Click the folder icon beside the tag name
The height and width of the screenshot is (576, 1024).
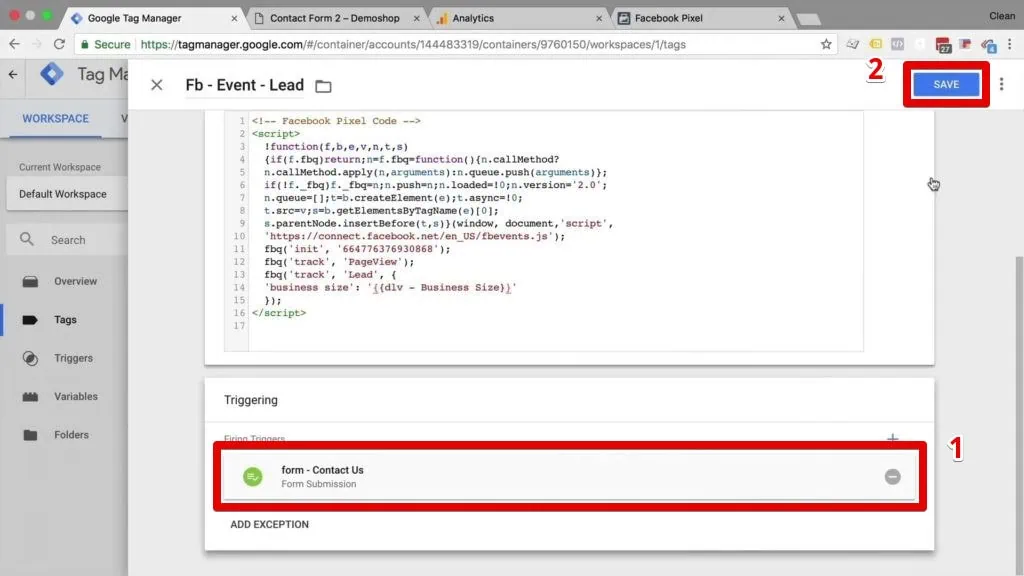(x=322, y=86)
